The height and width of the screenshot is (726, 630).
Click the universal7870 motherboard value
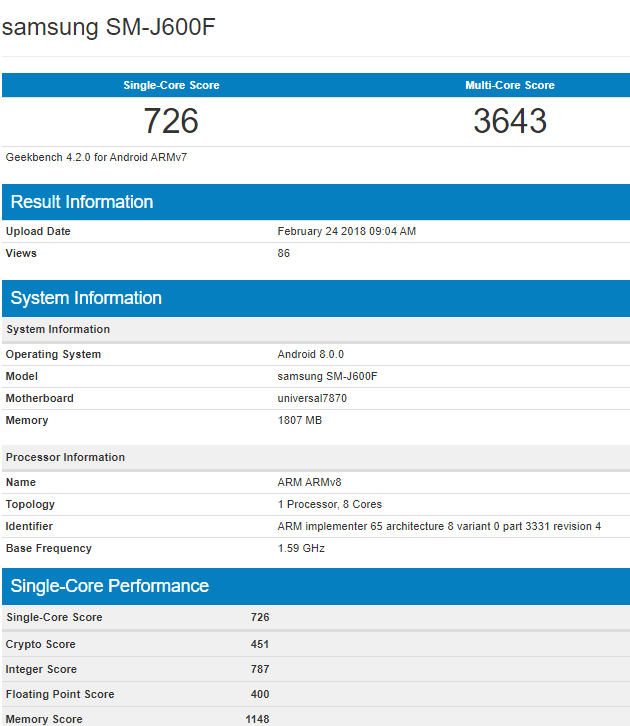312,398
